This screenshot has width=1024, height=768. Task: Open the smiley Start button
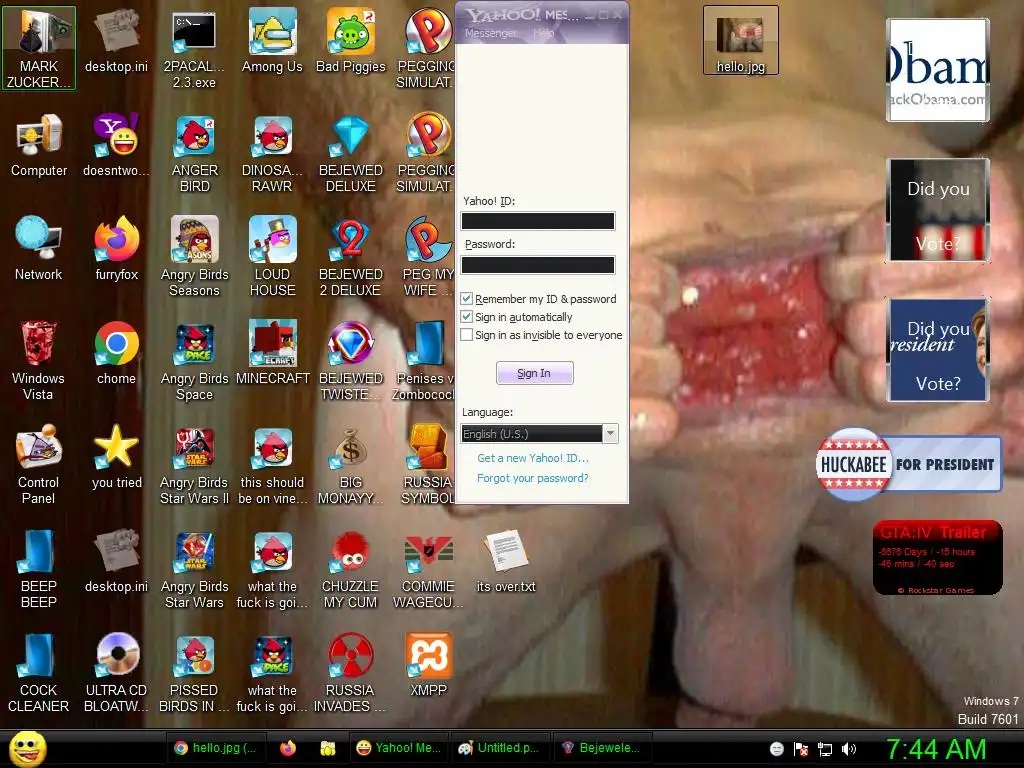click(x=27, y=748)
